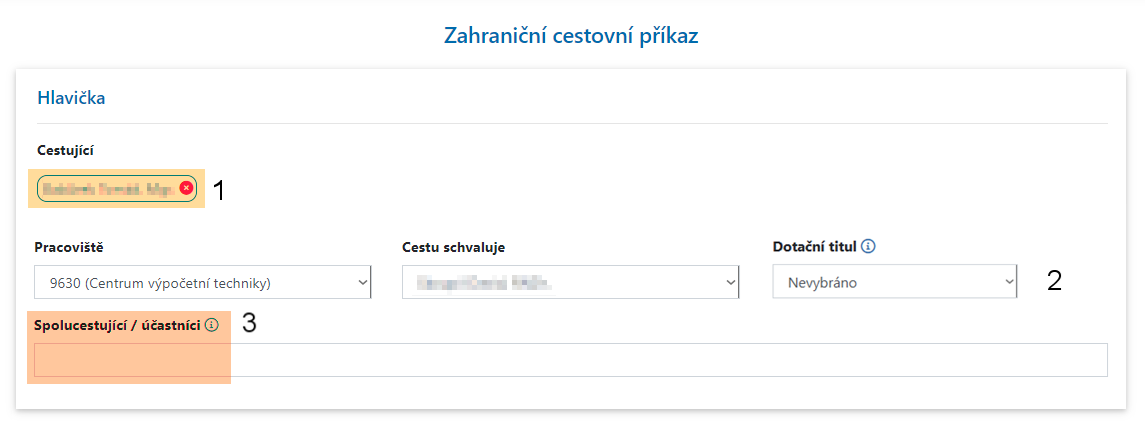Click annotation number 2 beside the Nevybráno dropdown
1145x421 pixels.
[x=1054, y=281]
